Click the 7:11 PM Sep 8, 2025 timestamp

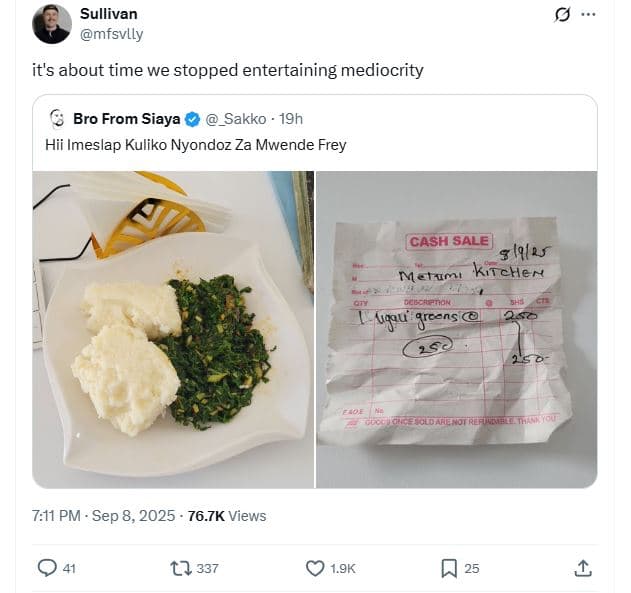(103, 515)
